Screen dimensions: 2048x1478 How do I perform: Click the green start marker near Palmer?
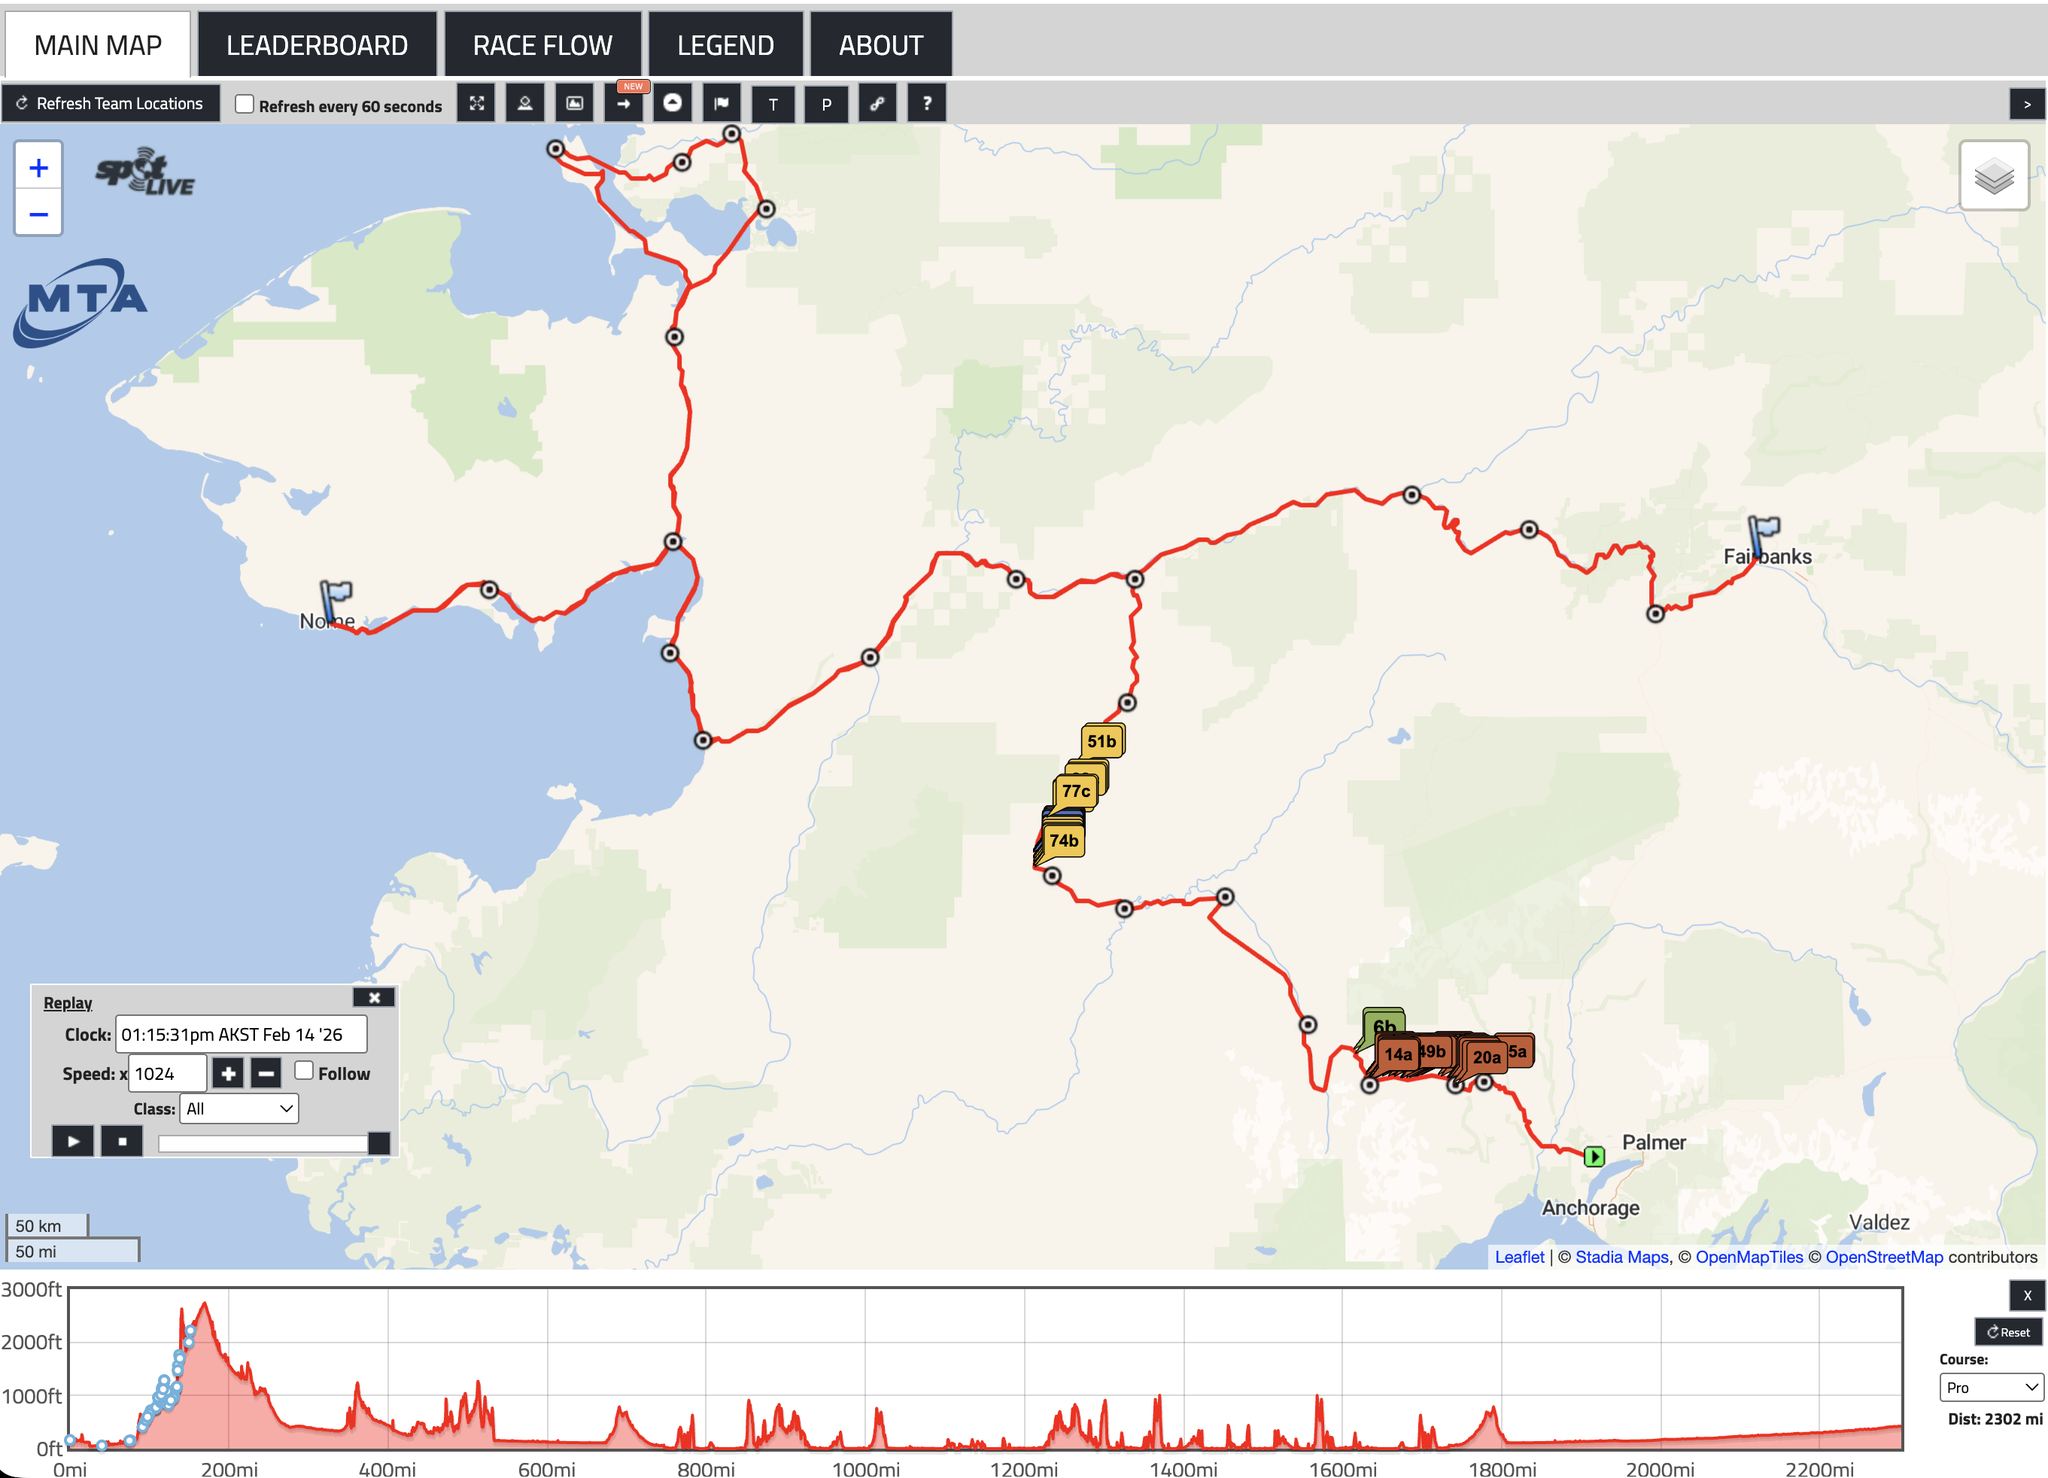tap(1595, 1156)
